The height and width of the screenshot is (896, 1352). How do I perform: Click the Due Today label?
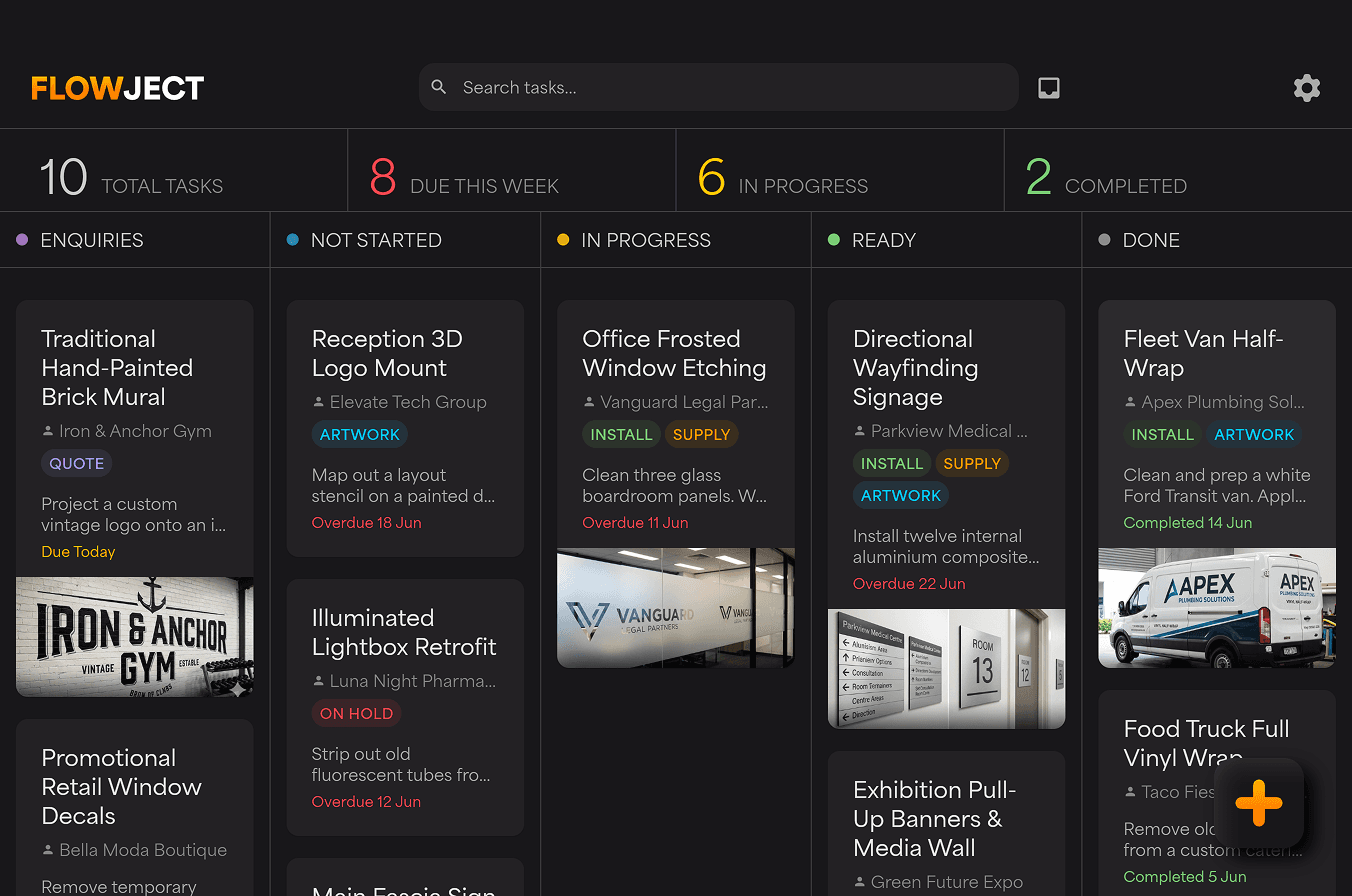(x=78, y=552)
